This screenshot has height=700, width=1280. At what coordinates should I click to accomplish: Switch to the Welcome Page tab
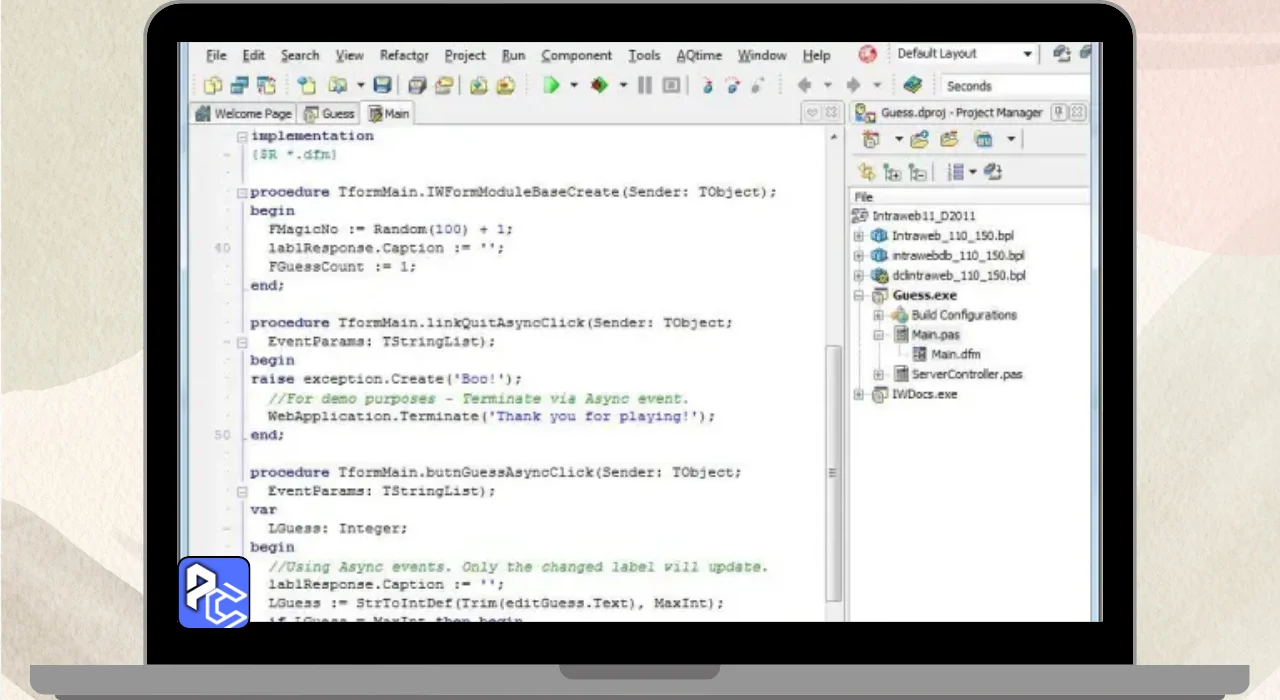pos(244,114)
